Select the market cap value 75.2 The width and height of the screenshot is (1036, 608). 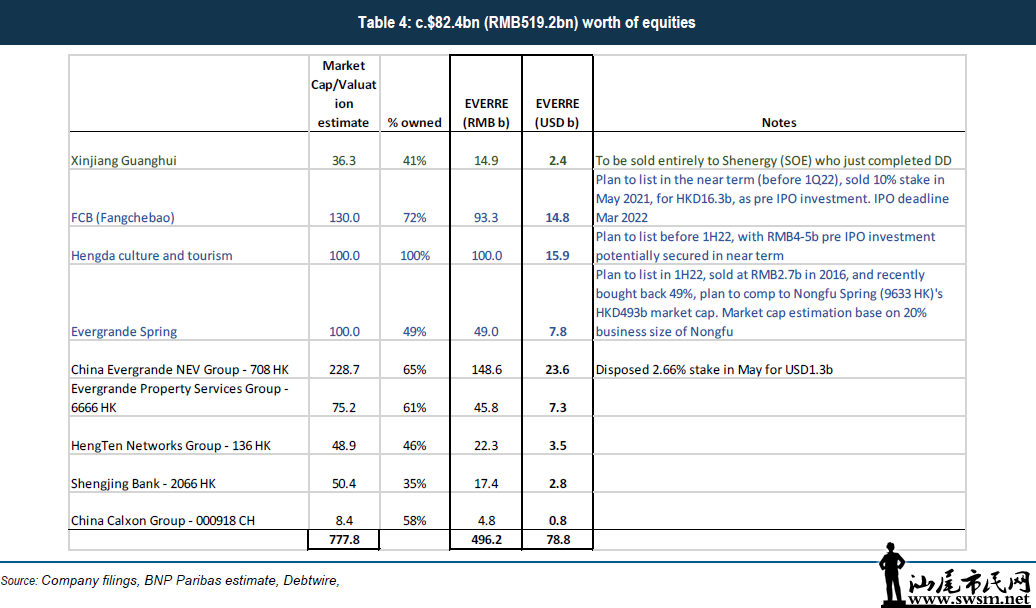point(344,408)
